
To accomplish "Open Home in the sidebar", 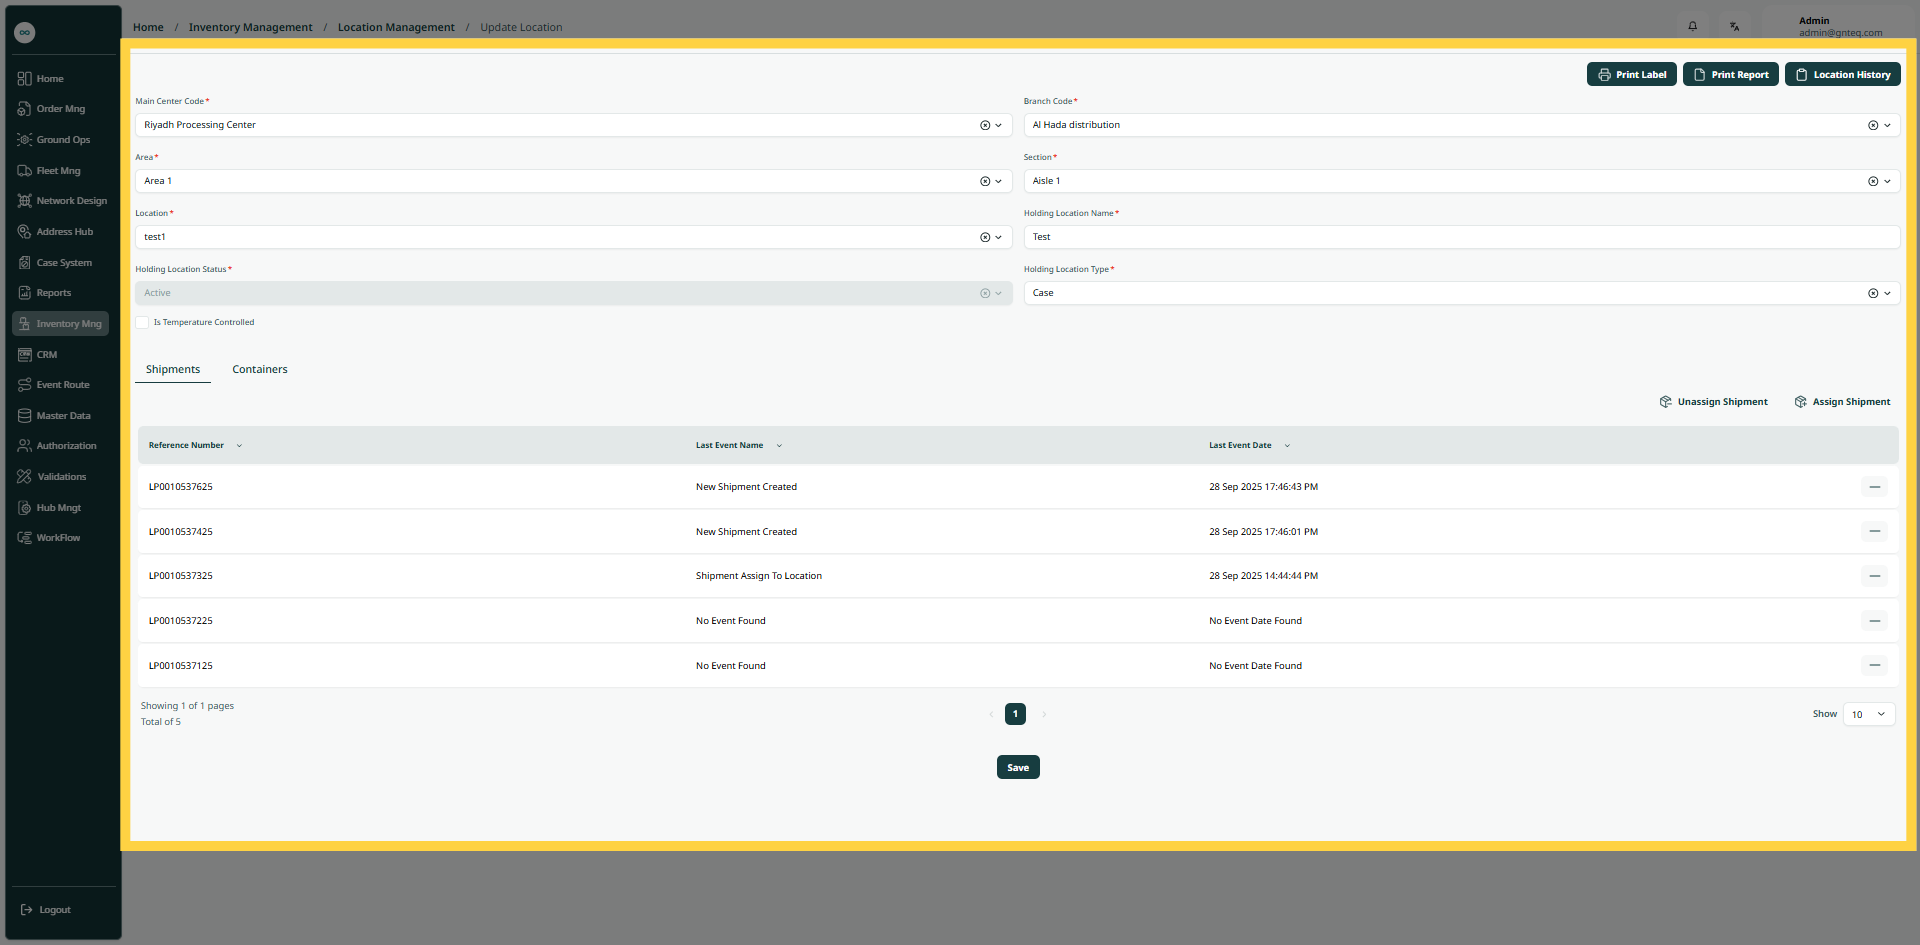I will pyautogui.click(x=40, y=78).
